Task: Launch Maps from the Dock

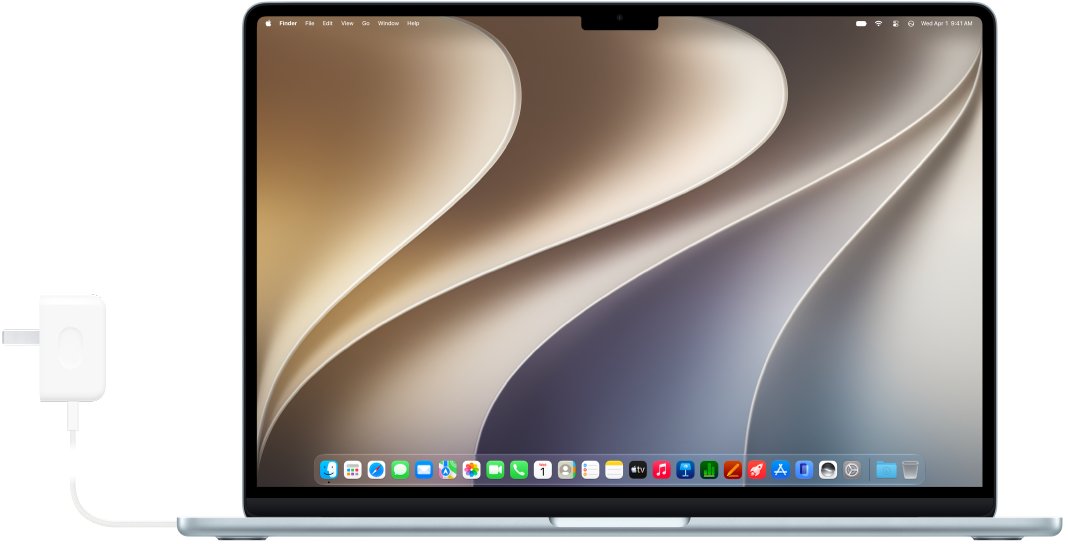Action: (447, 470)
